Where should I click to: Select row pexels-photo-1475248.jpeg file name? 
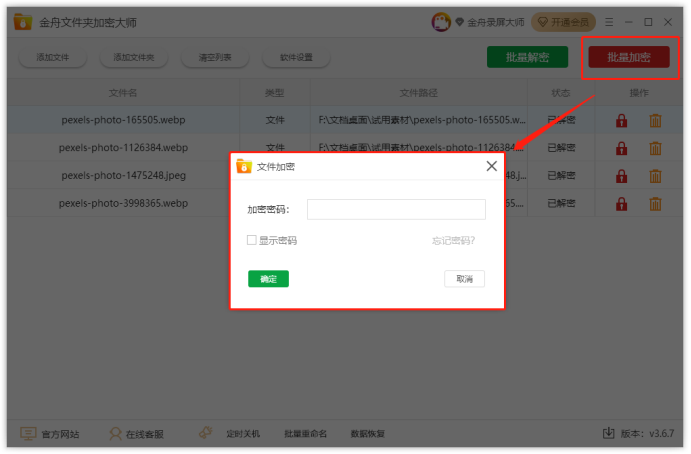pyautogui.click(x=123, y=175)
